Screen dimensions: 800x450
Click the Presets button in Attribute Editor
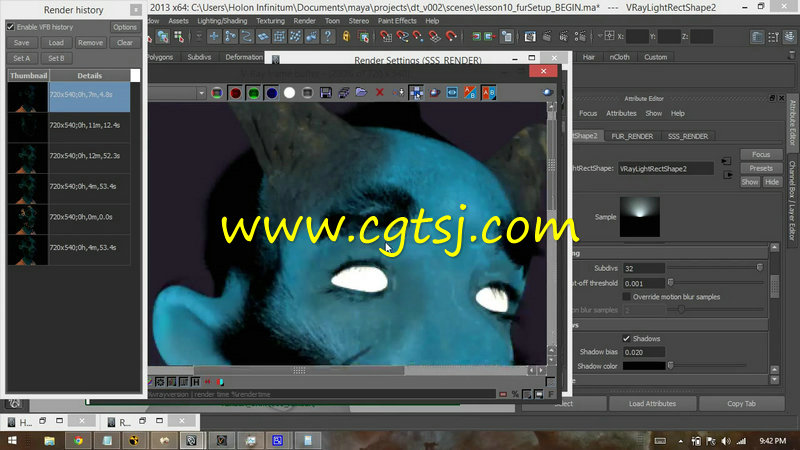click(x=761, y=168)
